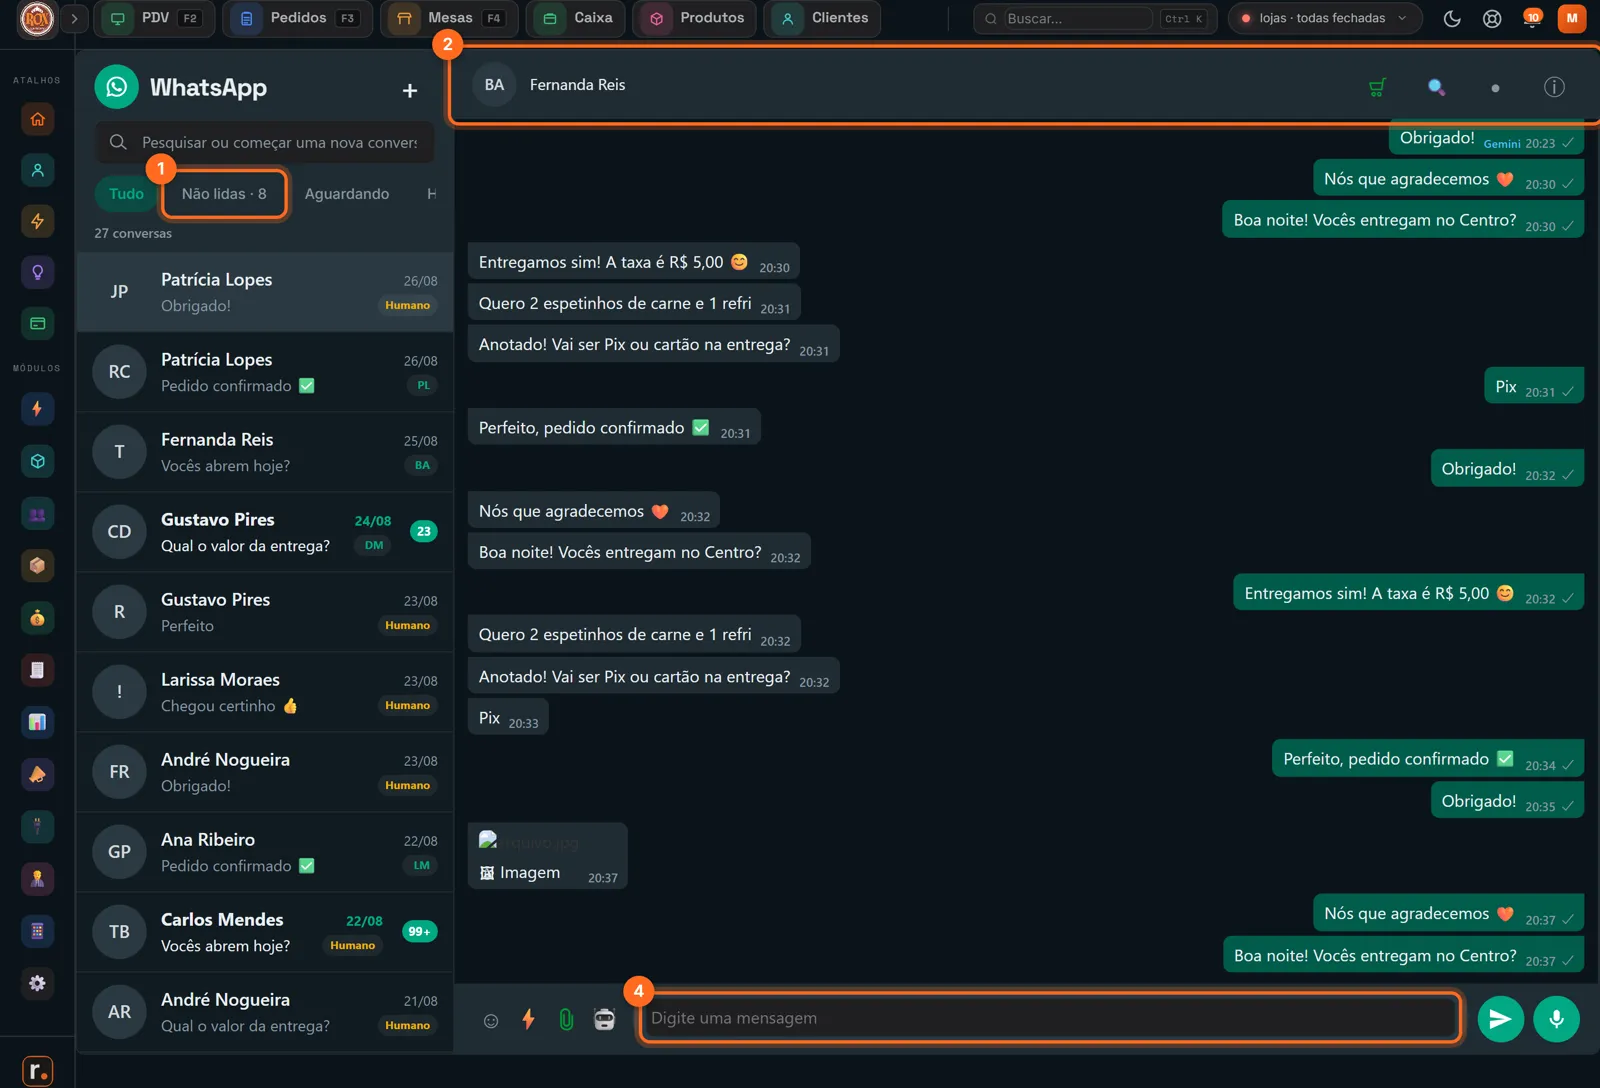Click the megaphone module icon
The width and height of the screenshot is (1600, 1088).
[x=37, y=774]
